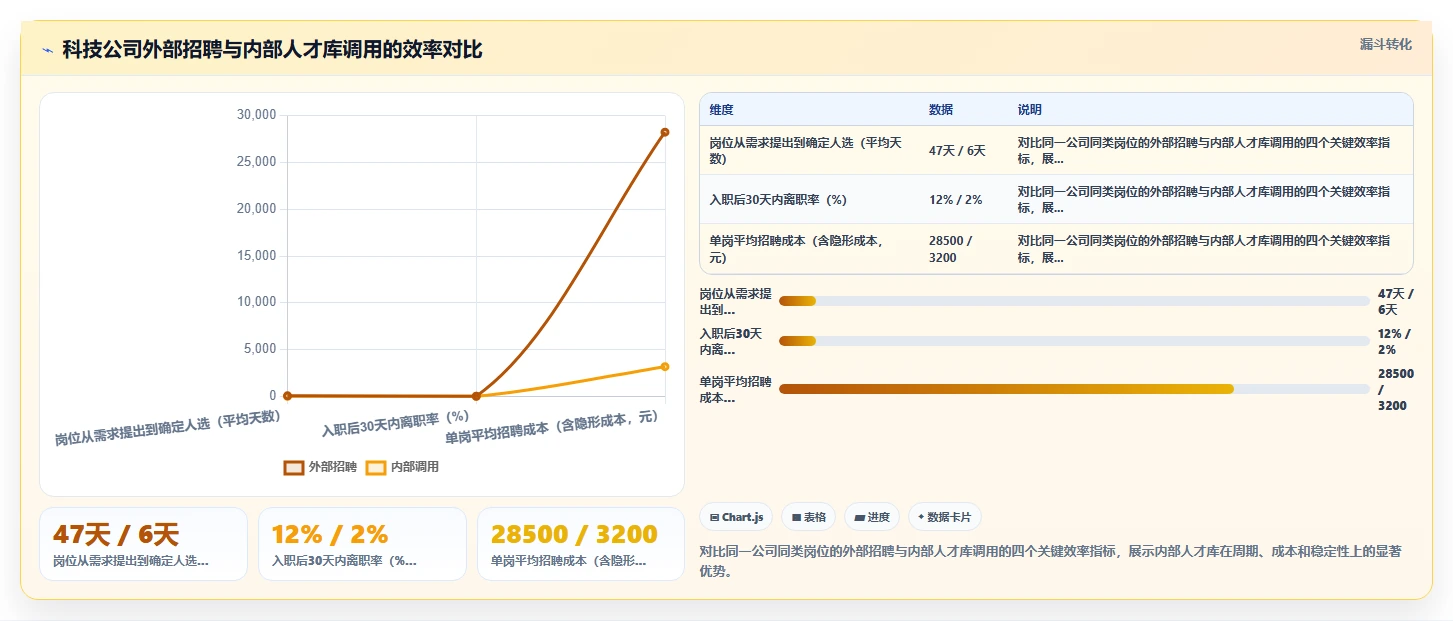The image size is (1453, 621).
Task: Click the 单岗平均招聘成本 progress bar
Action: coord(1074,389)
